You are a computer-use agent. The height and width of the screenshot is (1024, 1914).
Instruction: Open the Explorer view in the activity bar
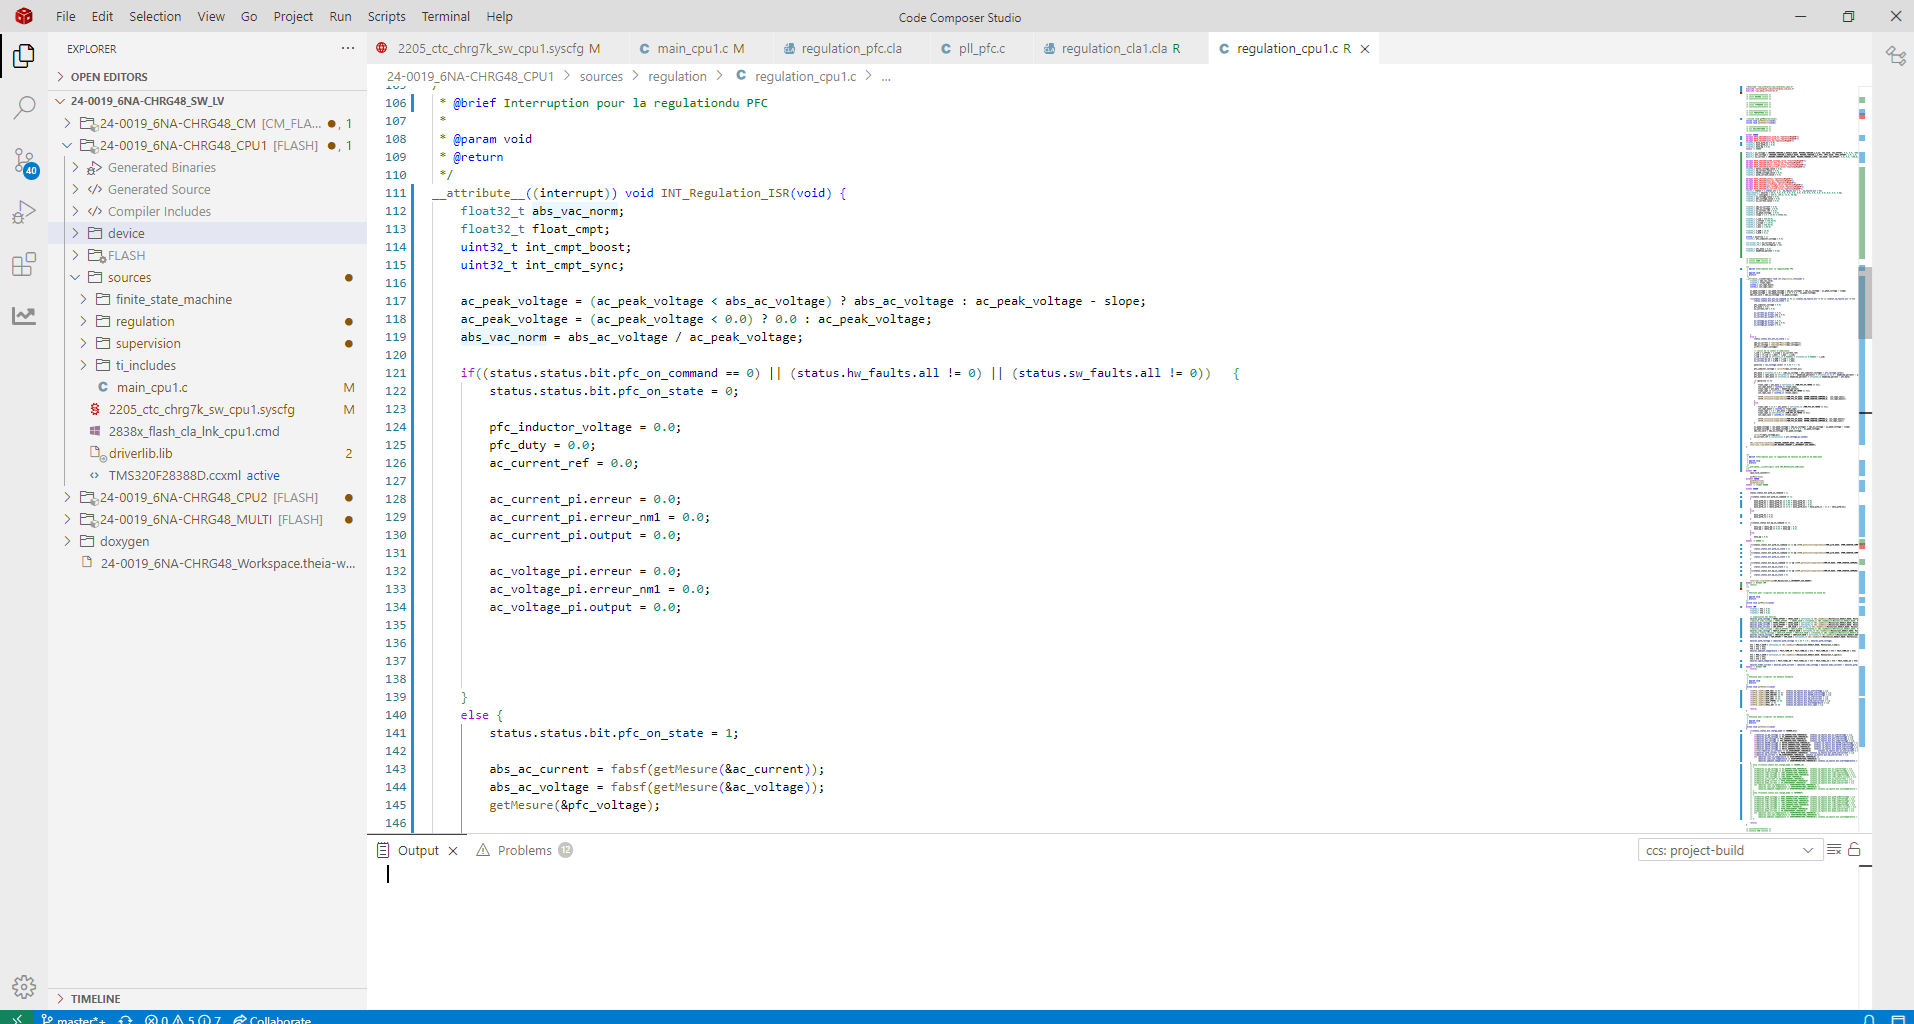(24, 56)
